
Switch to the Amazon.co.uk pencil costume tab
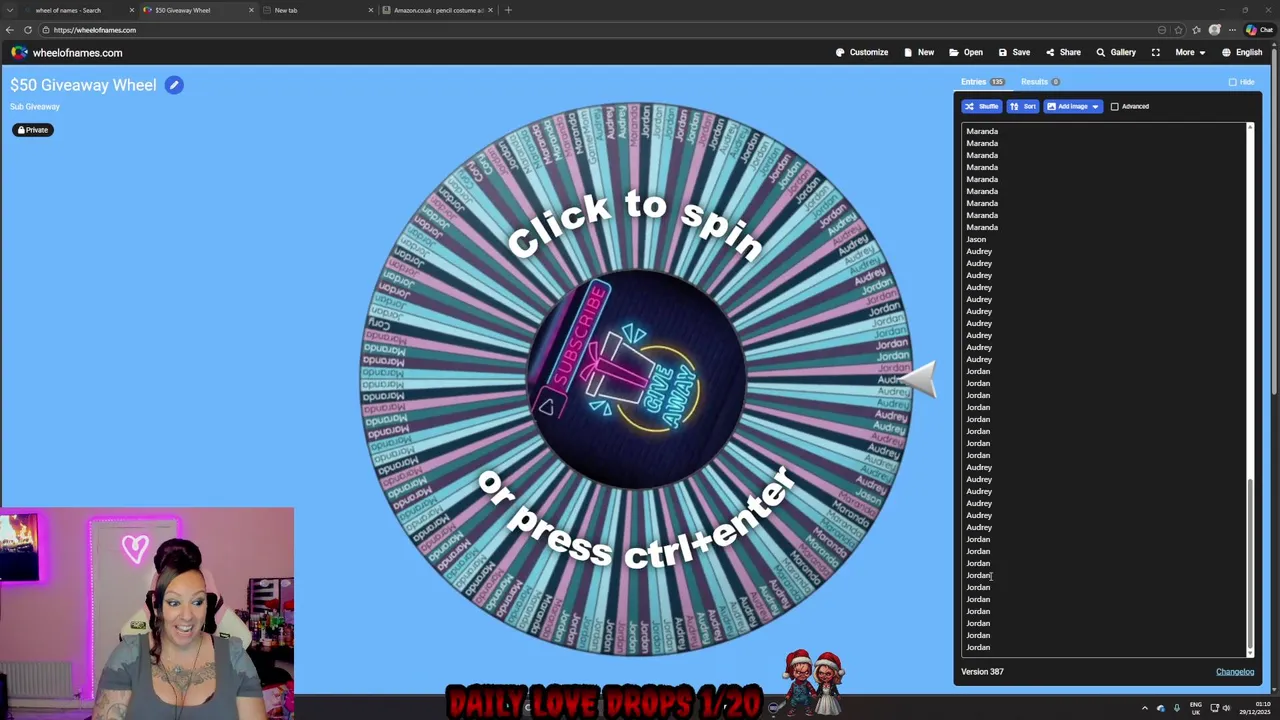[x=438, y=10]
